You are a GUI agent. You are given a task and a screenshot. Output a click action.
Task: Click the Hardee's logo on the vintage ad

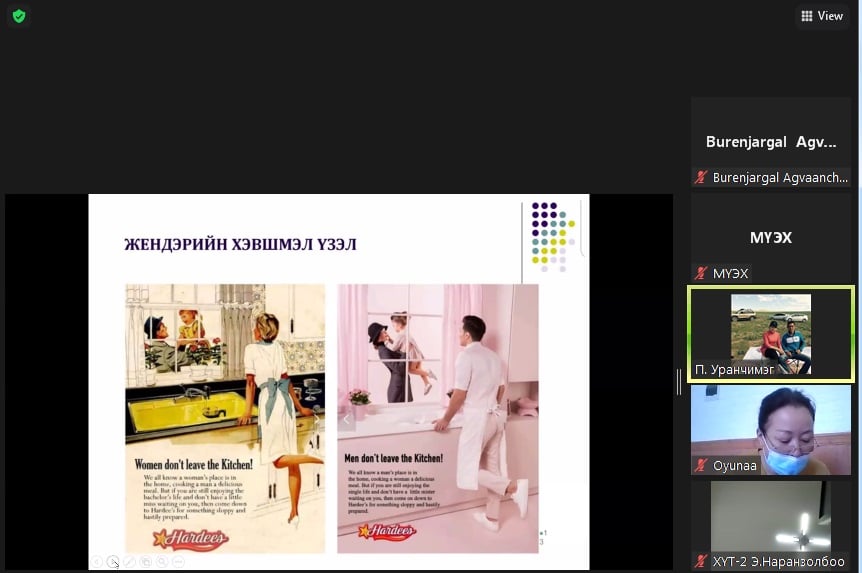[190, 538]
